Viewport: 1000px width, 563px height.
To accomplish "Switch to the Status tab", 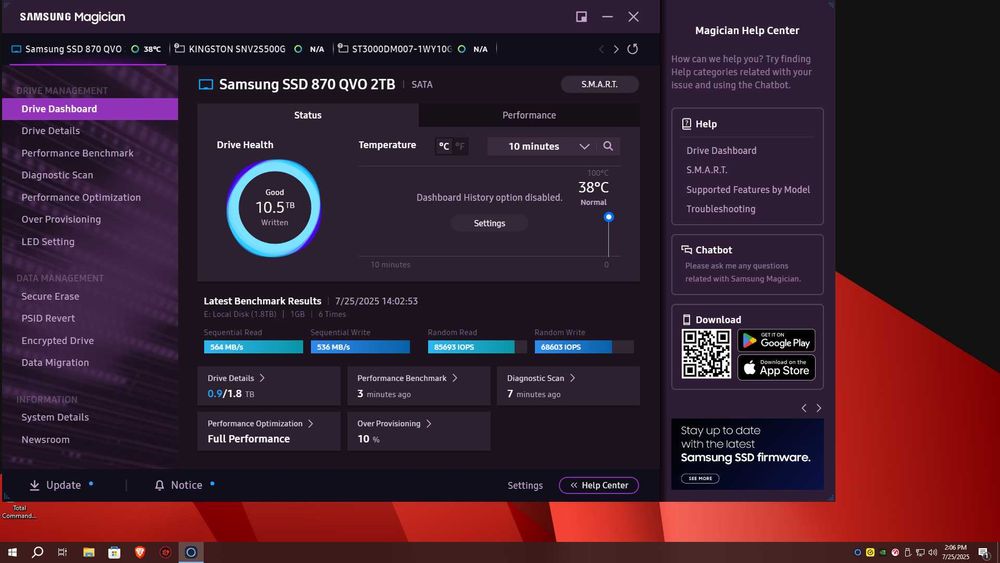I will tap(307, 115).
